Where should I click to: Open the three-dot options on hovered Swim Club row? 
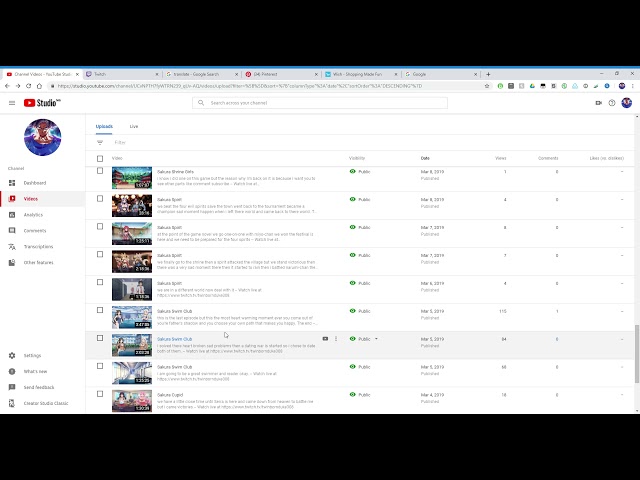pyautogui.click(x=336, y=339)
